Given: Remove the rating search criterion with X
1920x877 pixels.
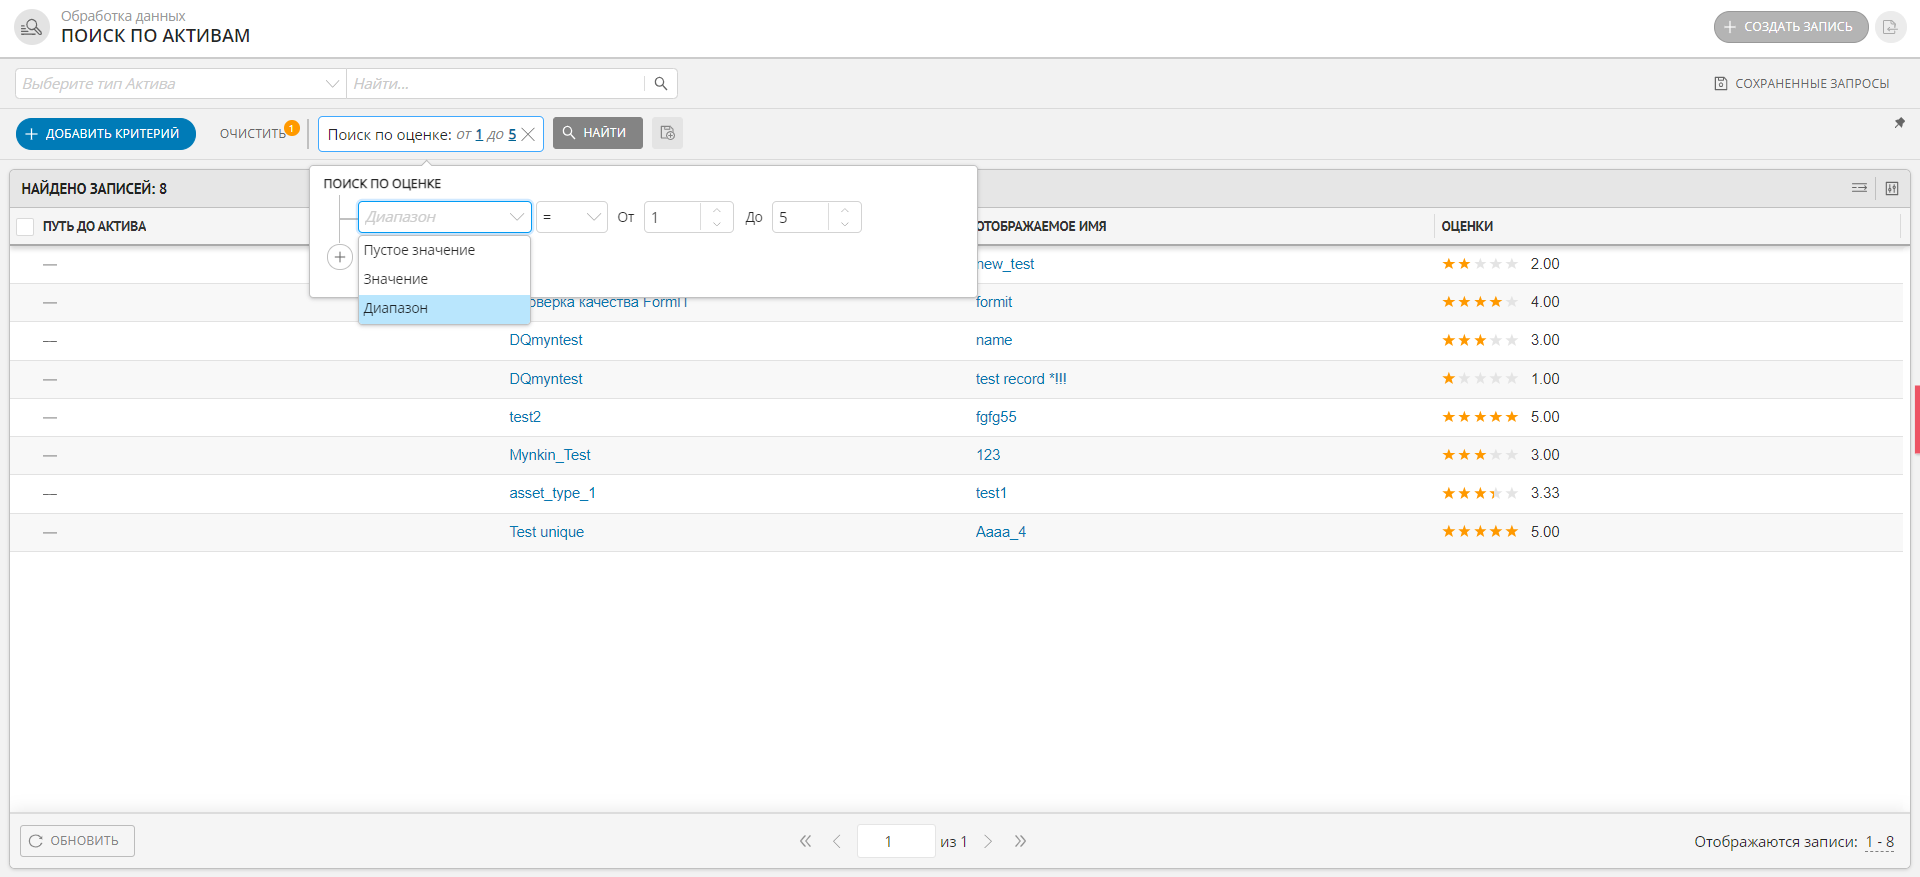Looking at the screenshot, I should [x=528, y=135].
